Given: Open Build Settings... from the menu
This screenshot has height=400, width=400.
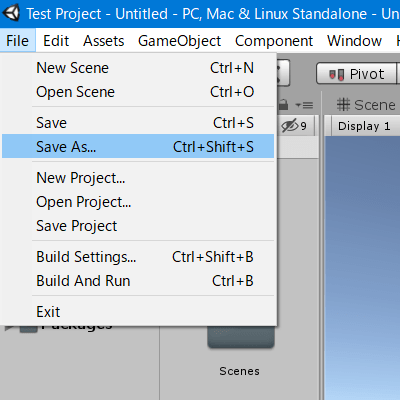Looking at the screenshot, I should (138, 257).
